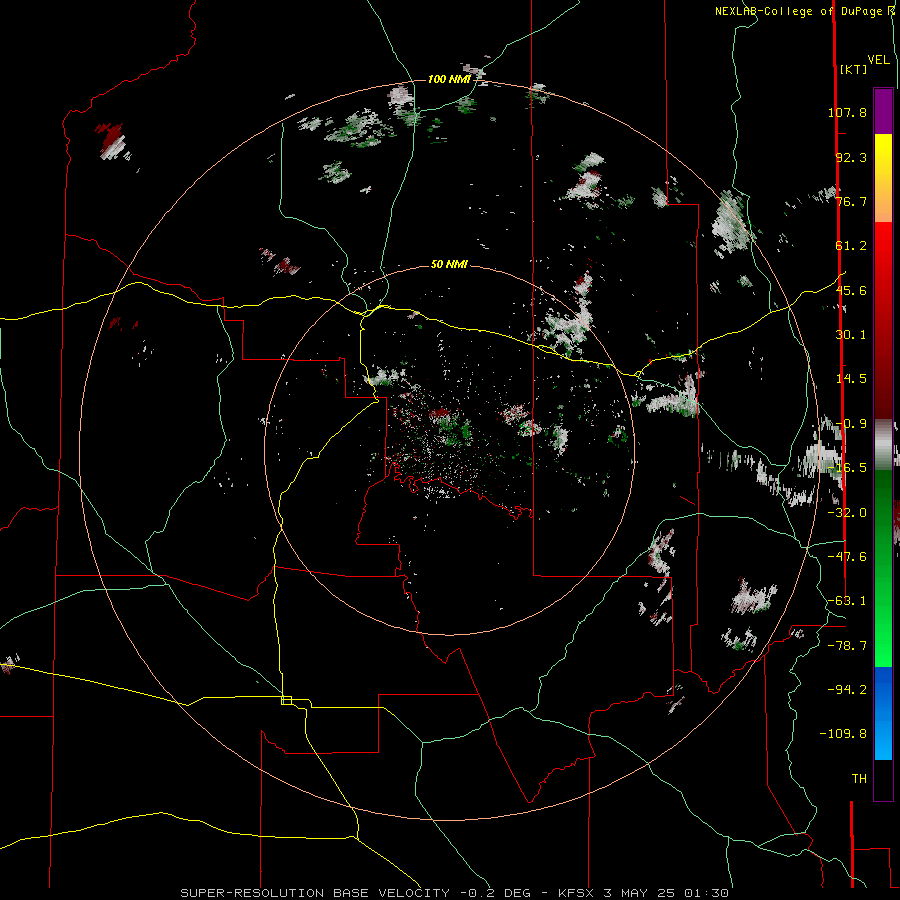Click the 14.5 velocity scale value
Image resolution: width=900 pixels, height=900 pixels.
(851, 379)
